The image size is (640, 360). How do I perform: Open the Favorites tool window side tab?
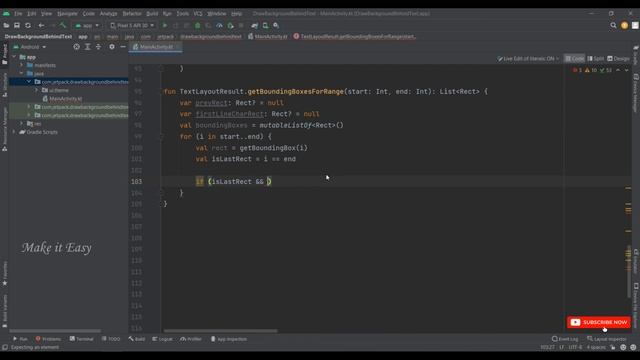coord(4,273)
